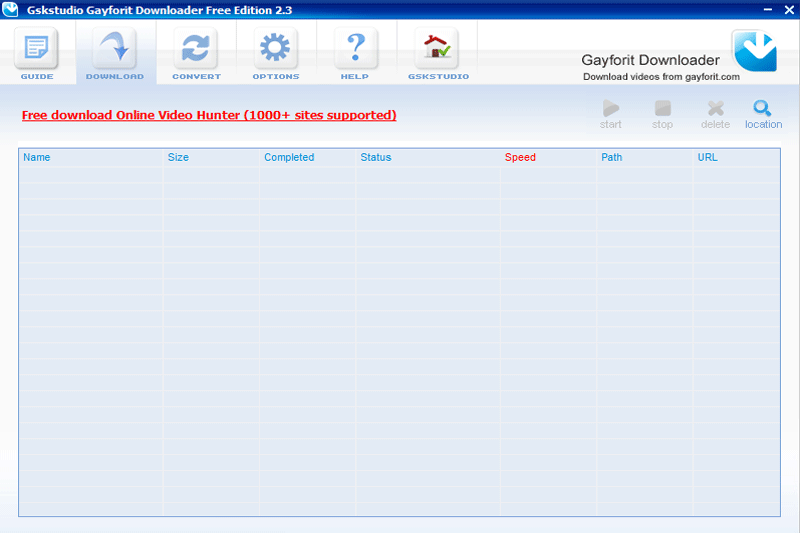
Task: Click the app icon in title bar
Action: point(10,9)
